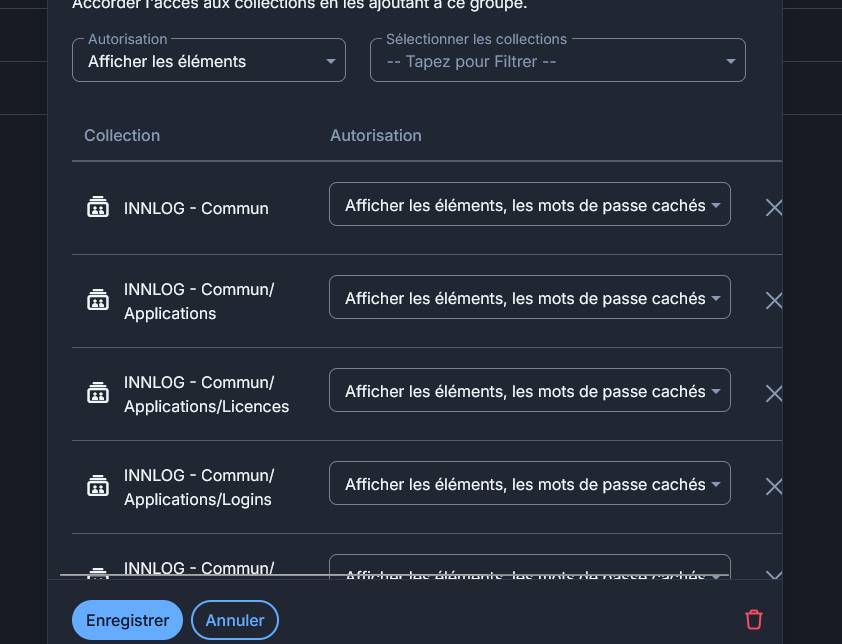This screenshot has width=842, height=644.
Task: Click the Applications/Logins collection icon
Action: pos(98,487)
